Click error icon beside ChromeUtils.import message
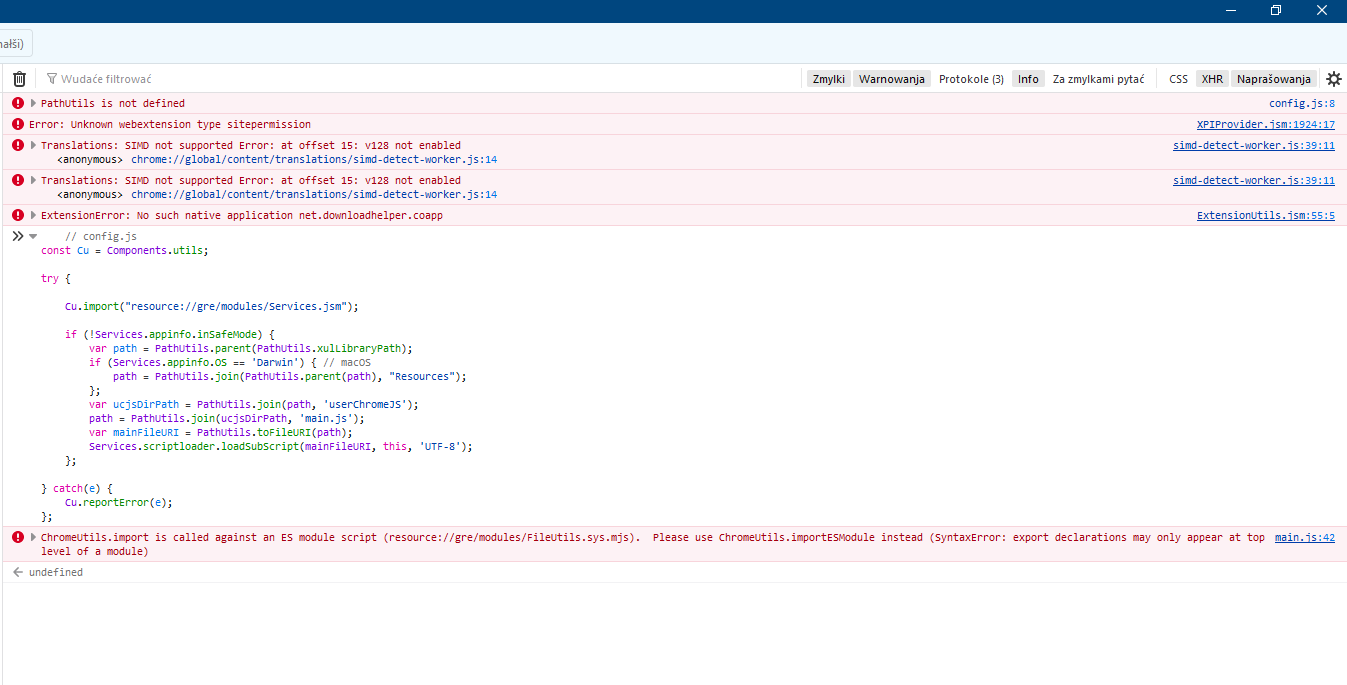The height and width of the screenshot is (685, 1347). tap(18, 538)
